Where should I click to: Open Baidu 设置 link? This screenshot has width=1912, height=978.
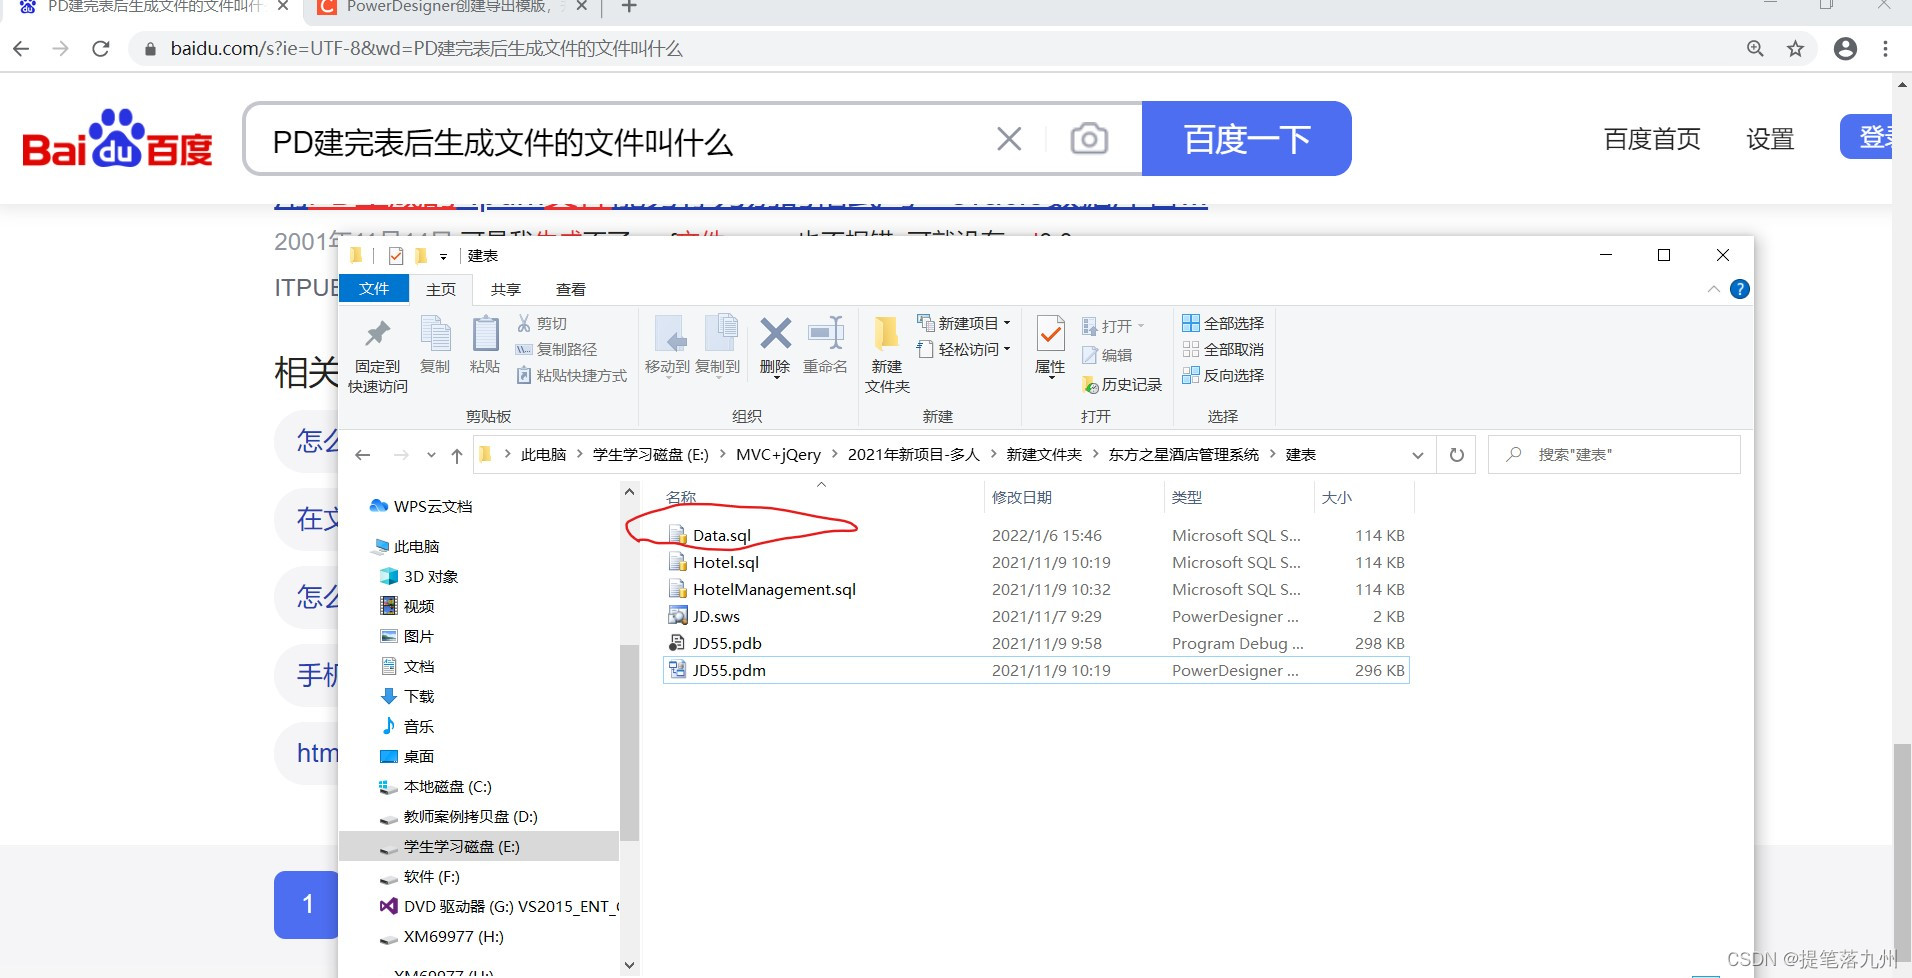(1770, 138)
